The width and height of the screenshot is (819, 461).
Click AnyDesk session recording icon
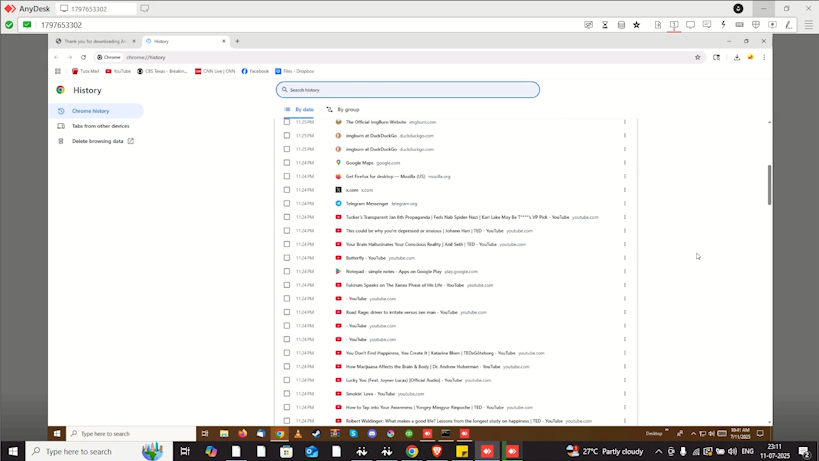[x=773, y=25]
